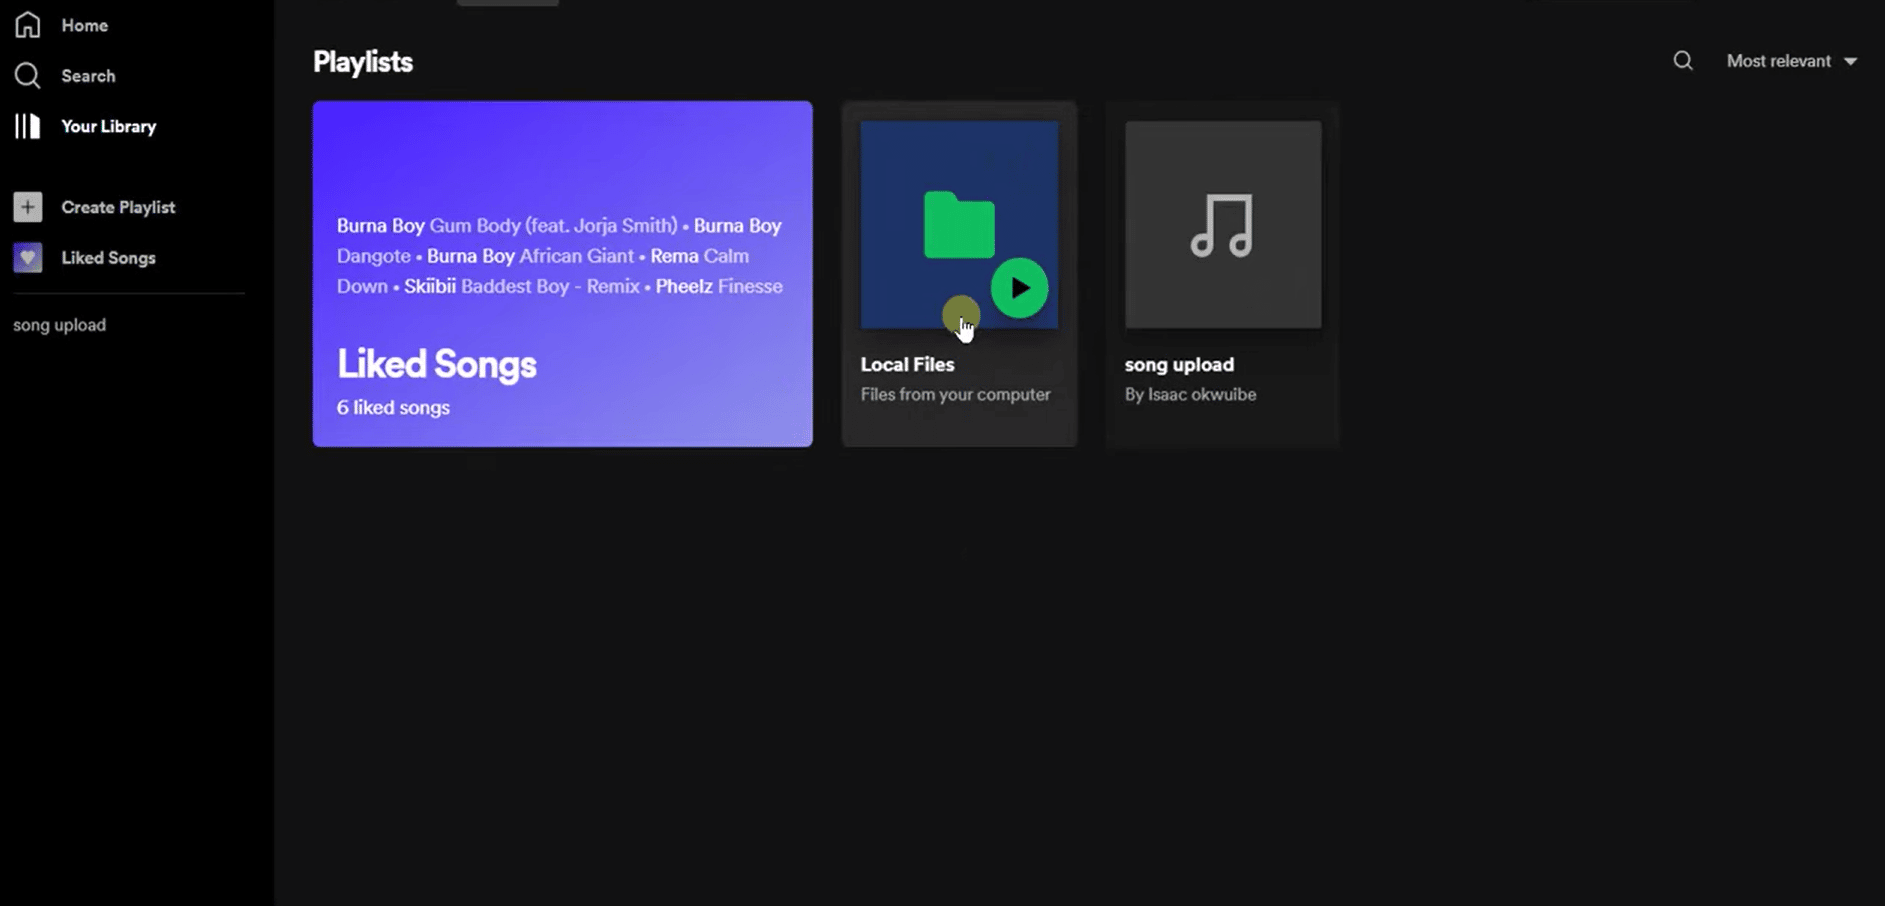Open the Most relevant sorting dropdown
The height and width of the screenshot is (906, 1885).
coord(1779,61)
